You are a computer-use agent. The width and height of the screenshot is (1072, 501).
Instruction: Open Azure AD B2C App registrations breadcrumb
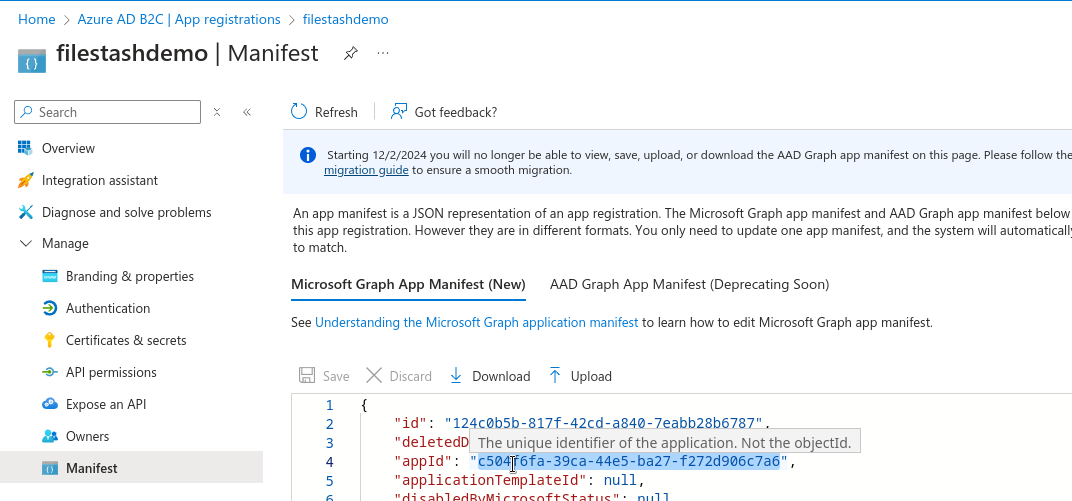tap(179, 20)
